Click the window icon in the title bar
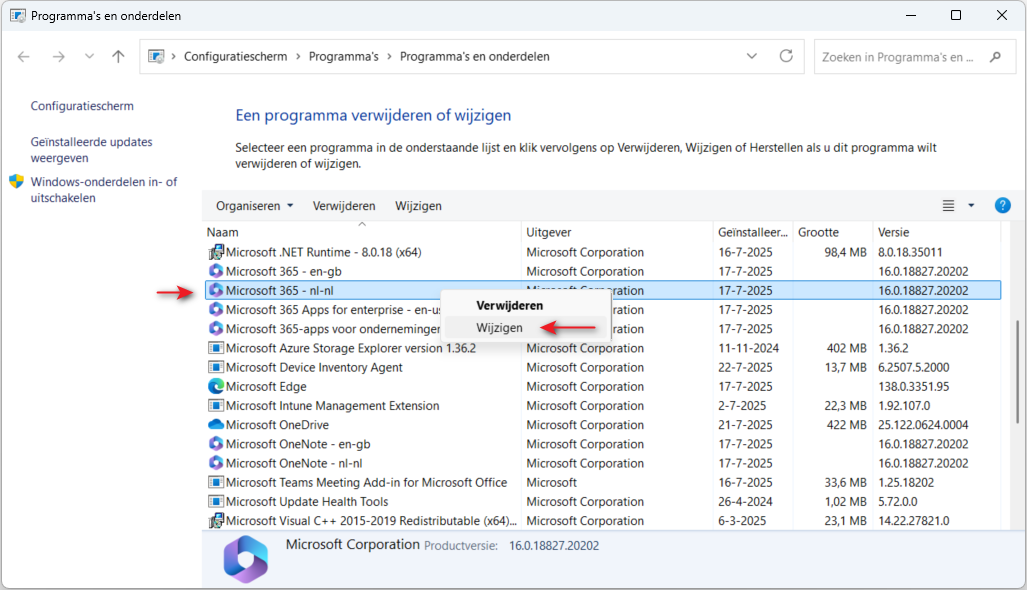 (x=18, y=16)
